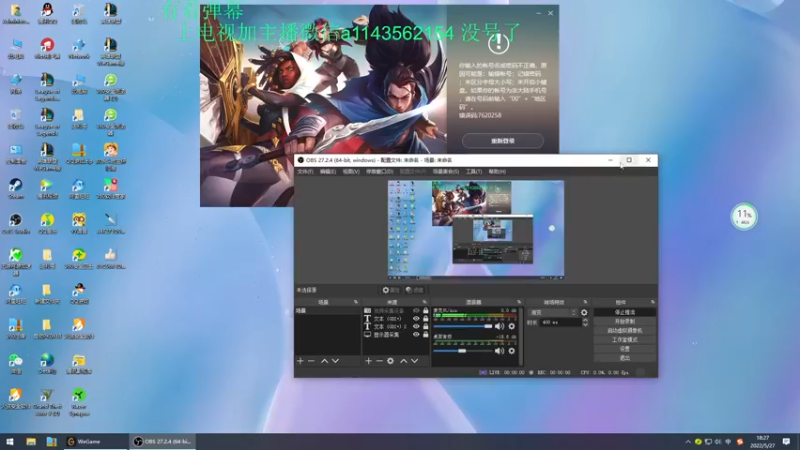This screenshot has height=450, width=800.
Task: Toggle lock on first 文本 (GDI+) source
Action: pyautogui.click(x=426, y=318)
